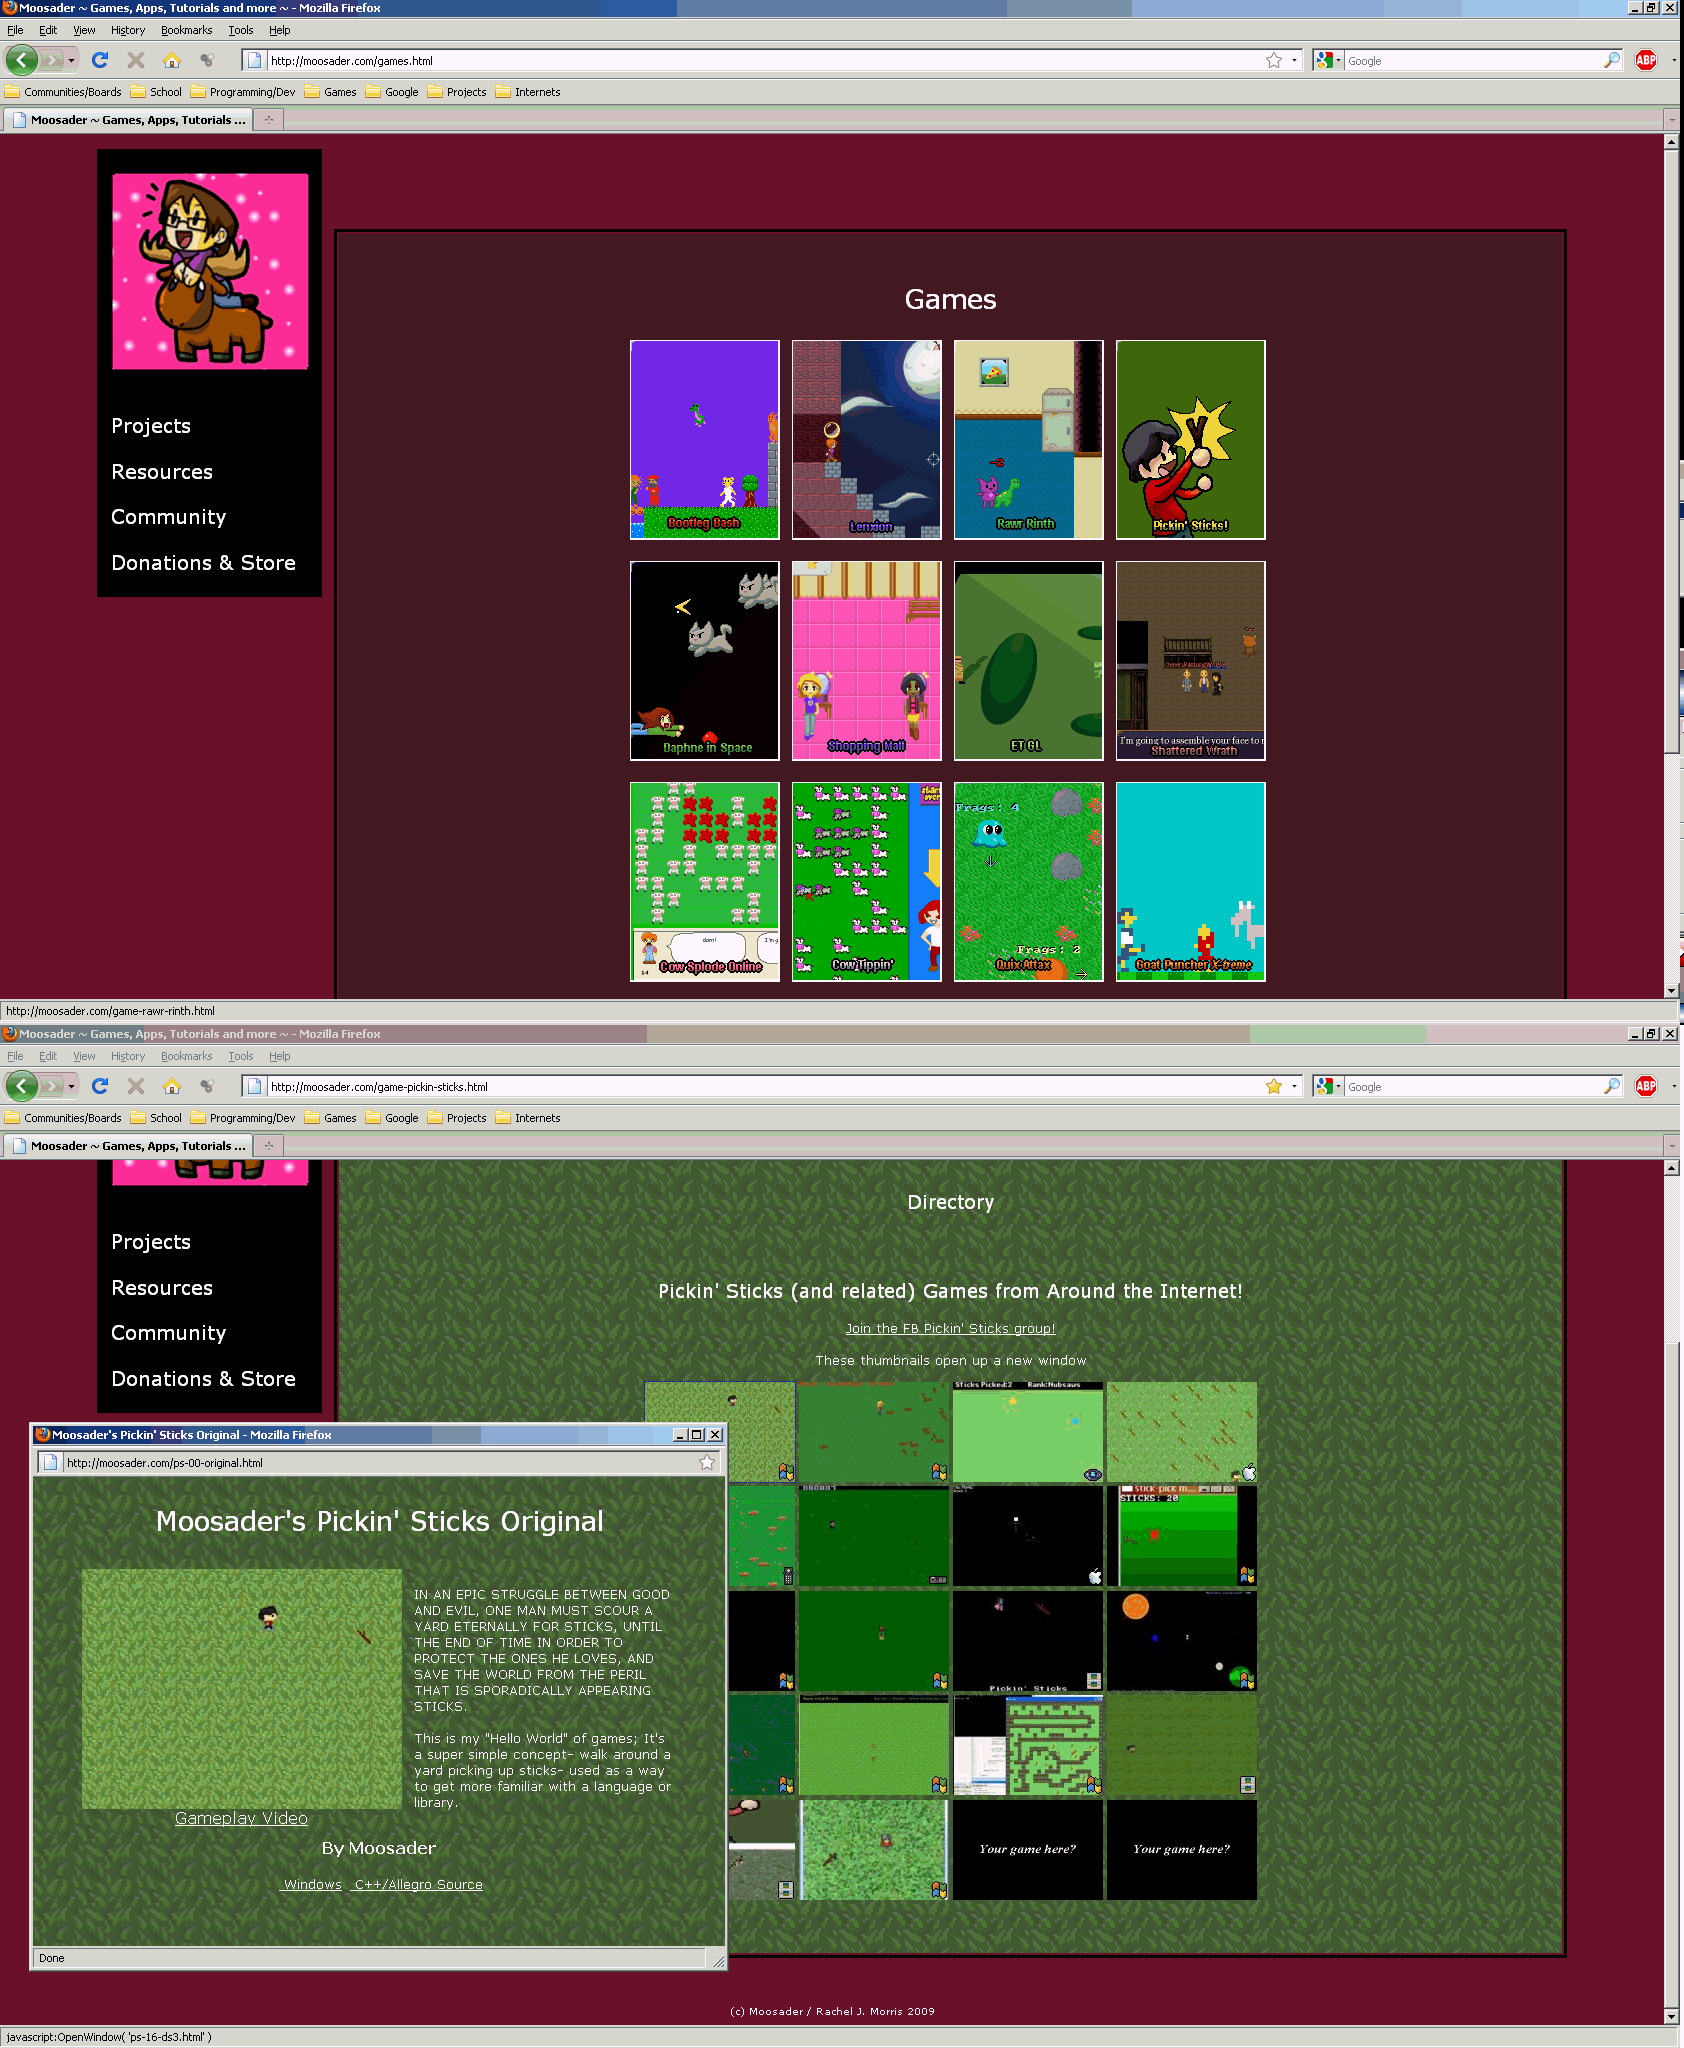Click Adblock Plus icon in games.html window
This screenshot has width=1684, height=2048.
click(x=1645, y=61)
